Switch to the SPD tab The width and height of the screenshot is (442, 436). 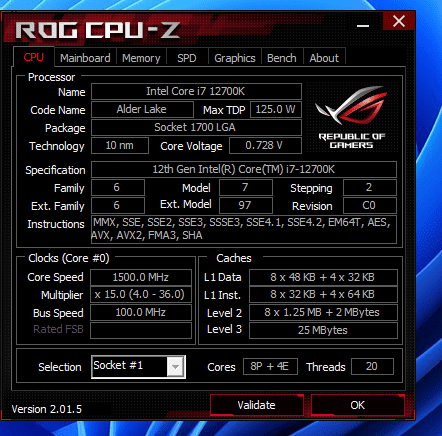pyautogui.click(x=187, y=58)
